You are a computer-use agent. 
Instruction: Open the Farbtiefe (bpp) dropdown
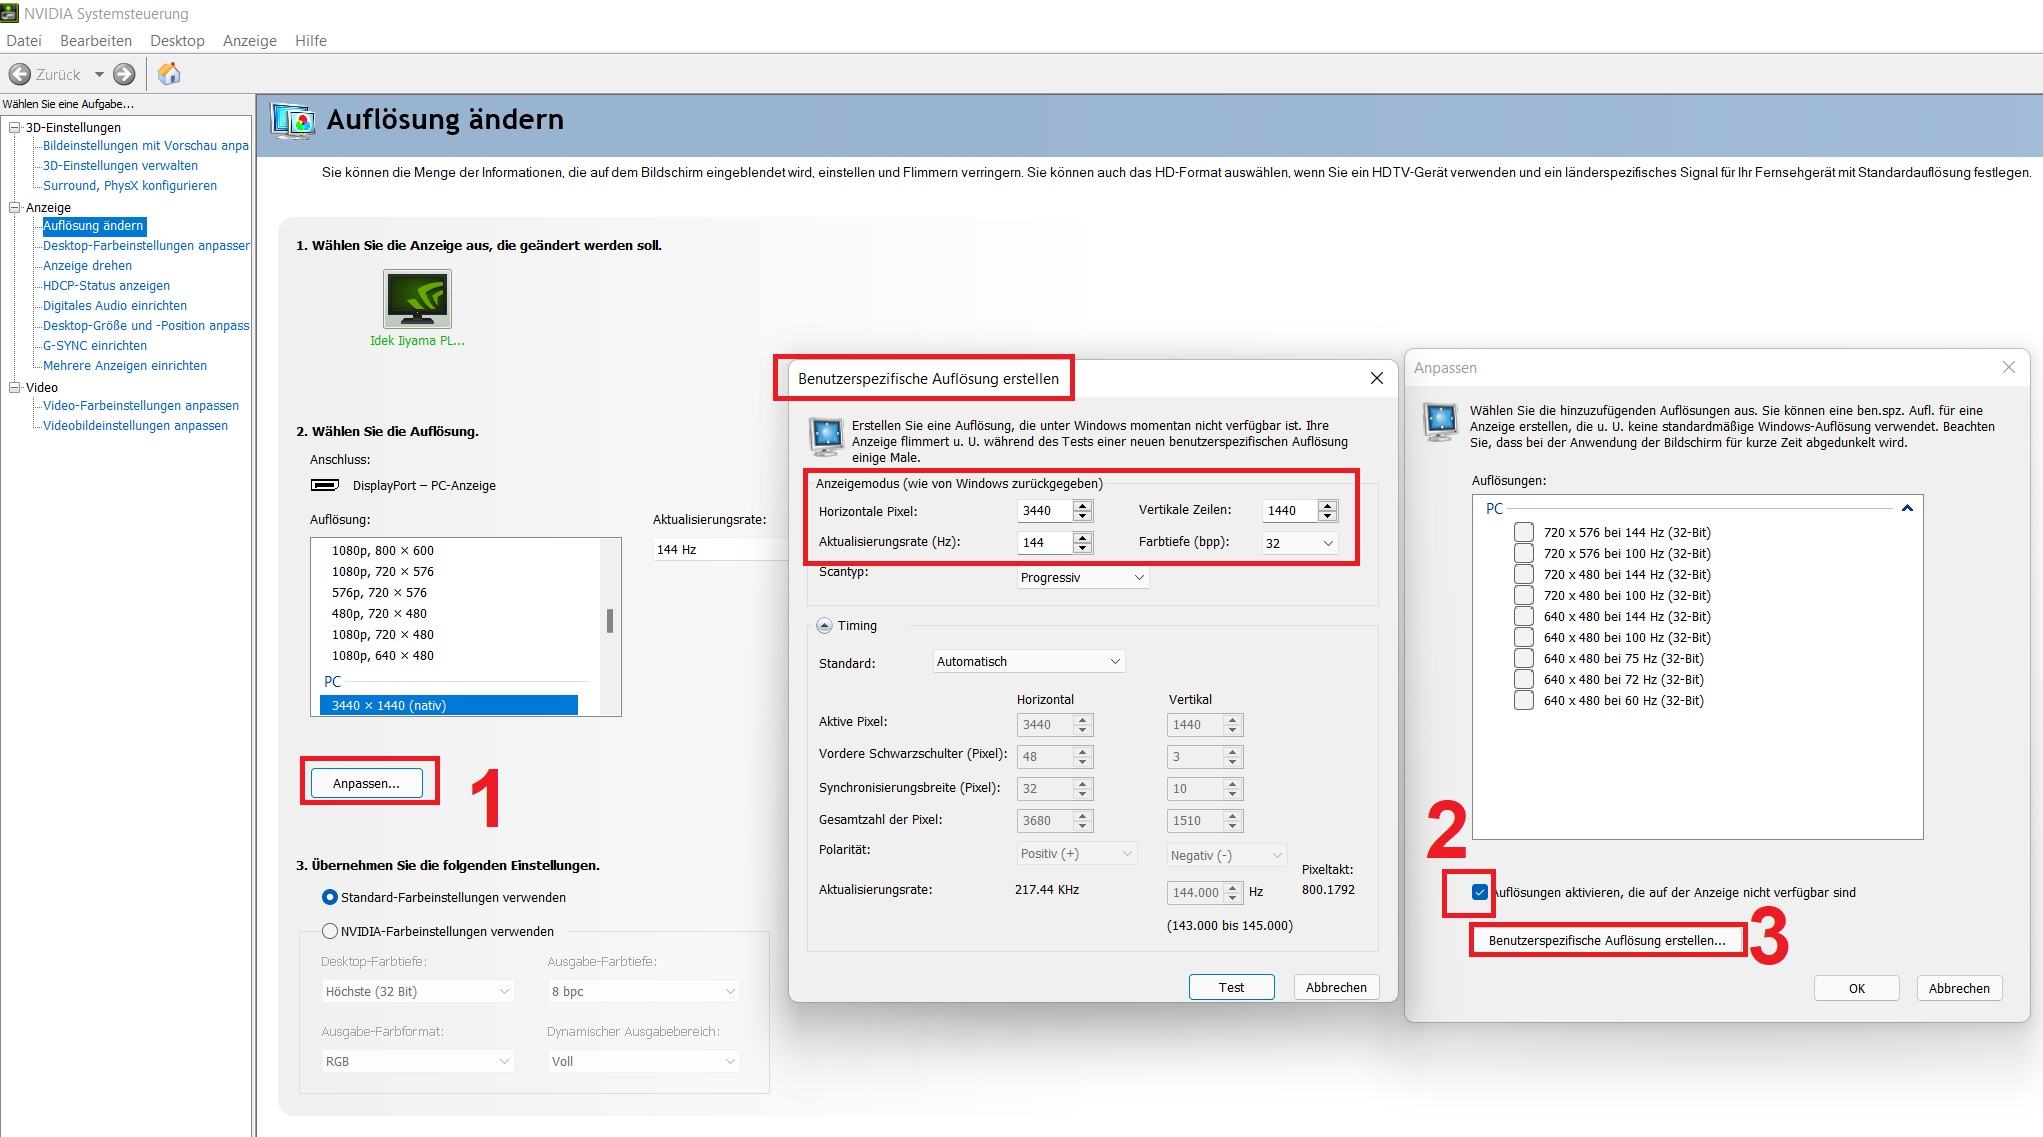click(1299, 543)
